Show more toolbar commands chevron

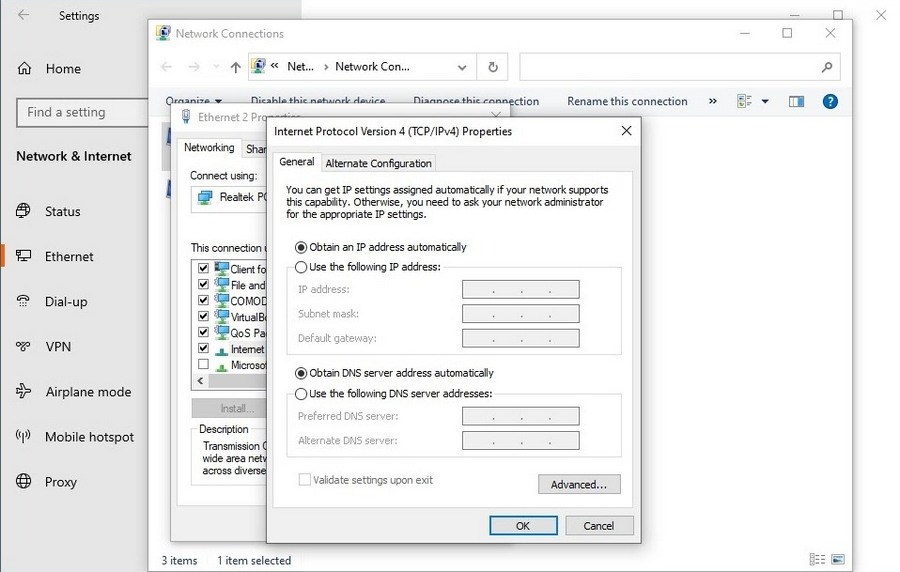tap(712, 101)
